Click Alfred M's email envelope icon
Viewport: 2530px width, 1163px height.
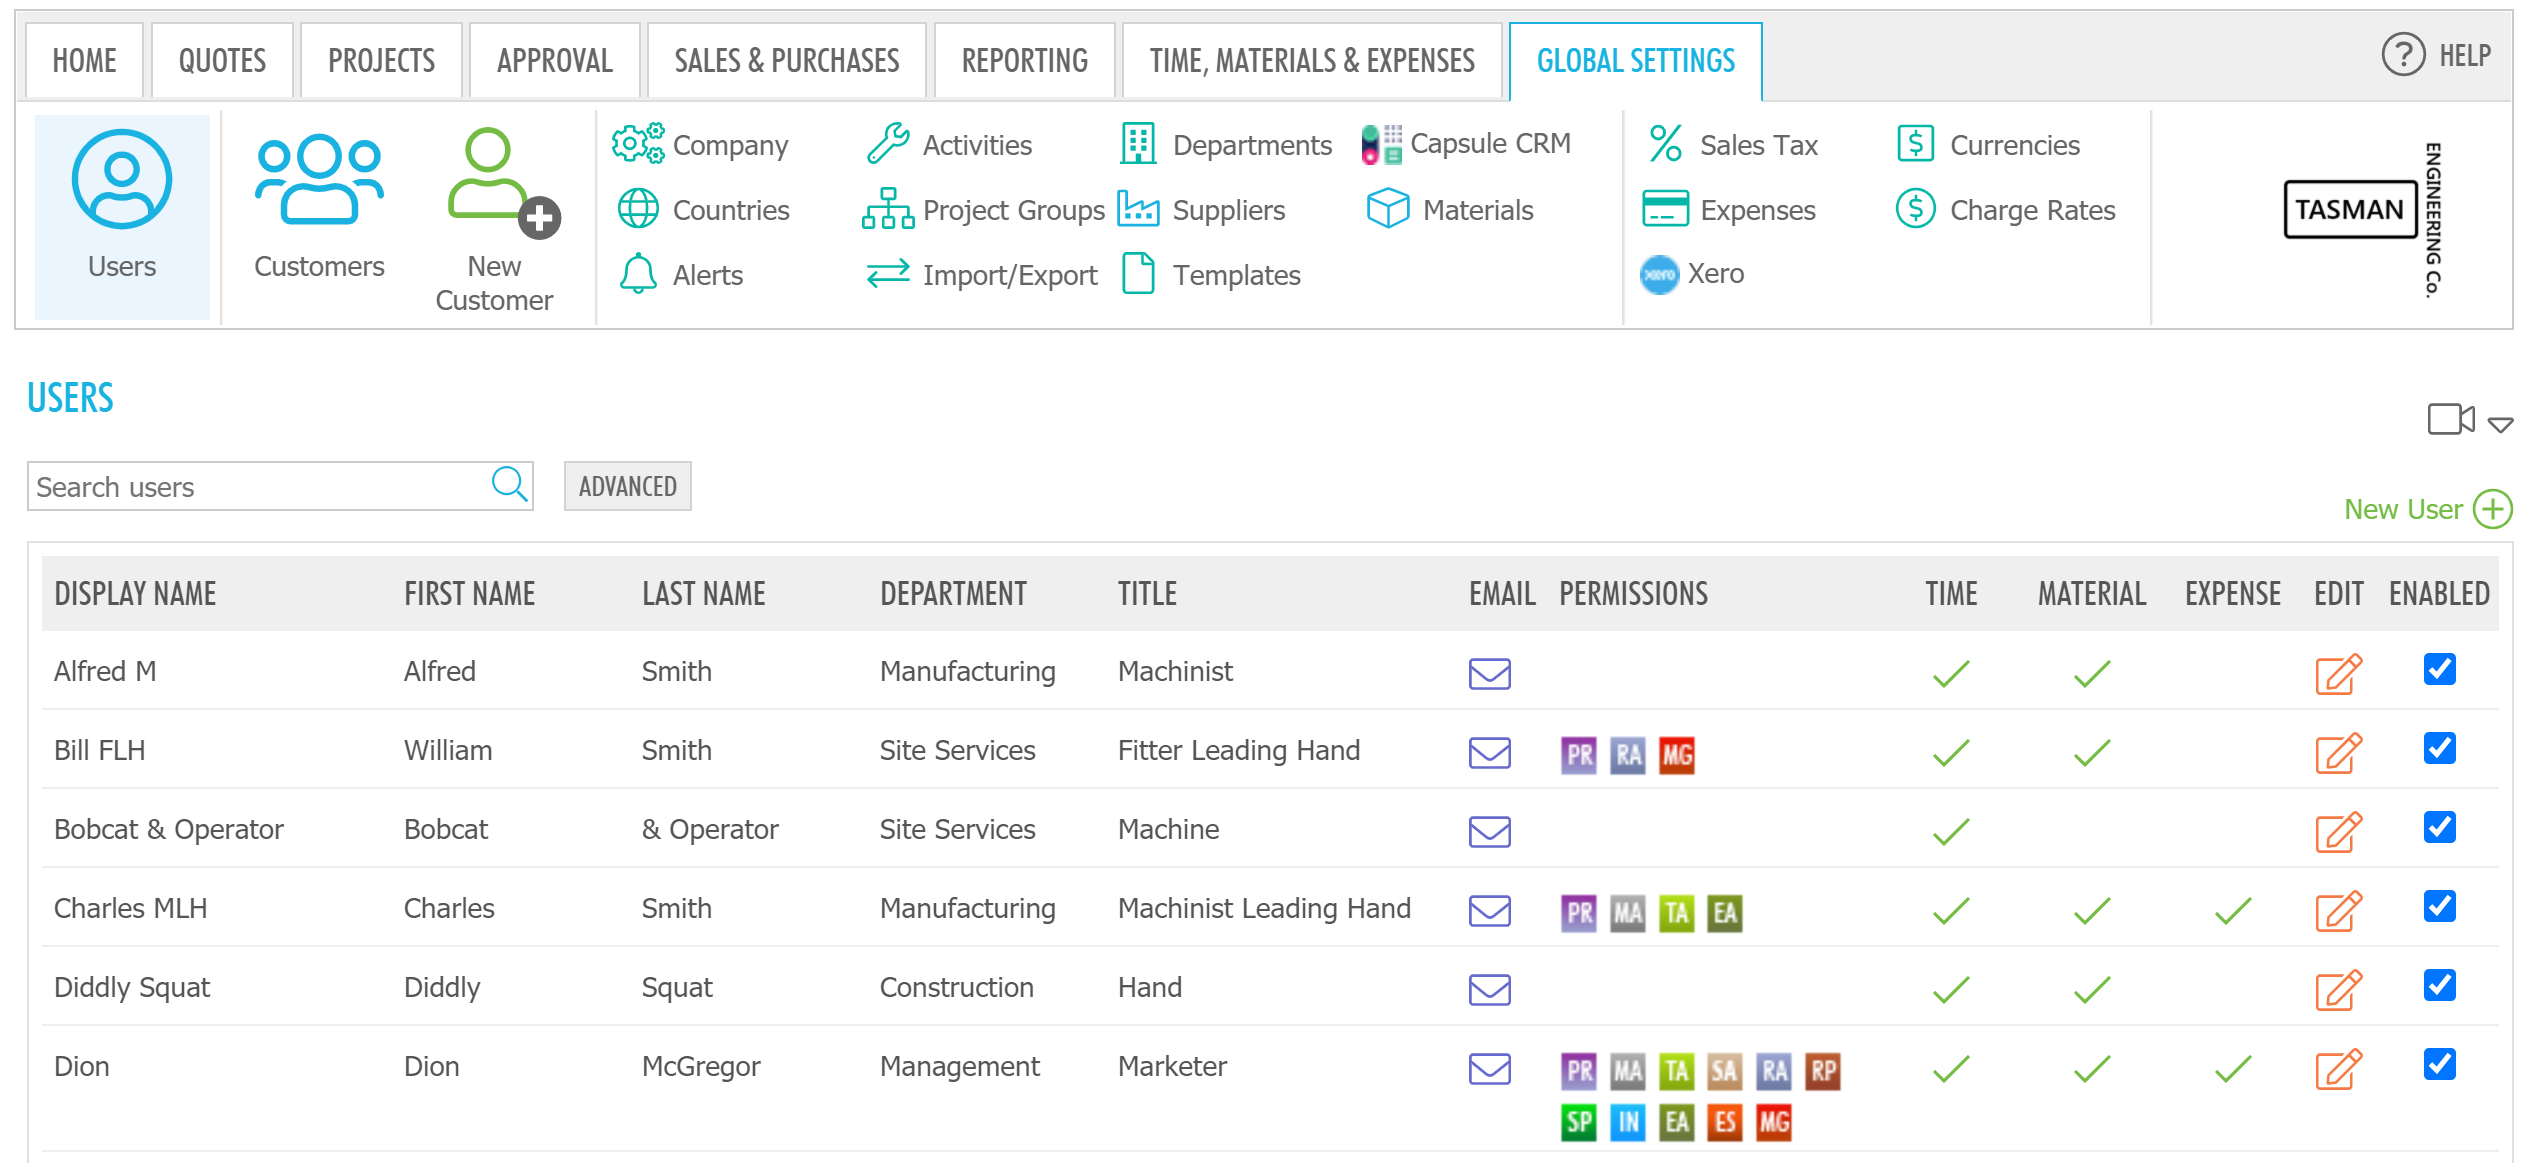click(1489, 675)
